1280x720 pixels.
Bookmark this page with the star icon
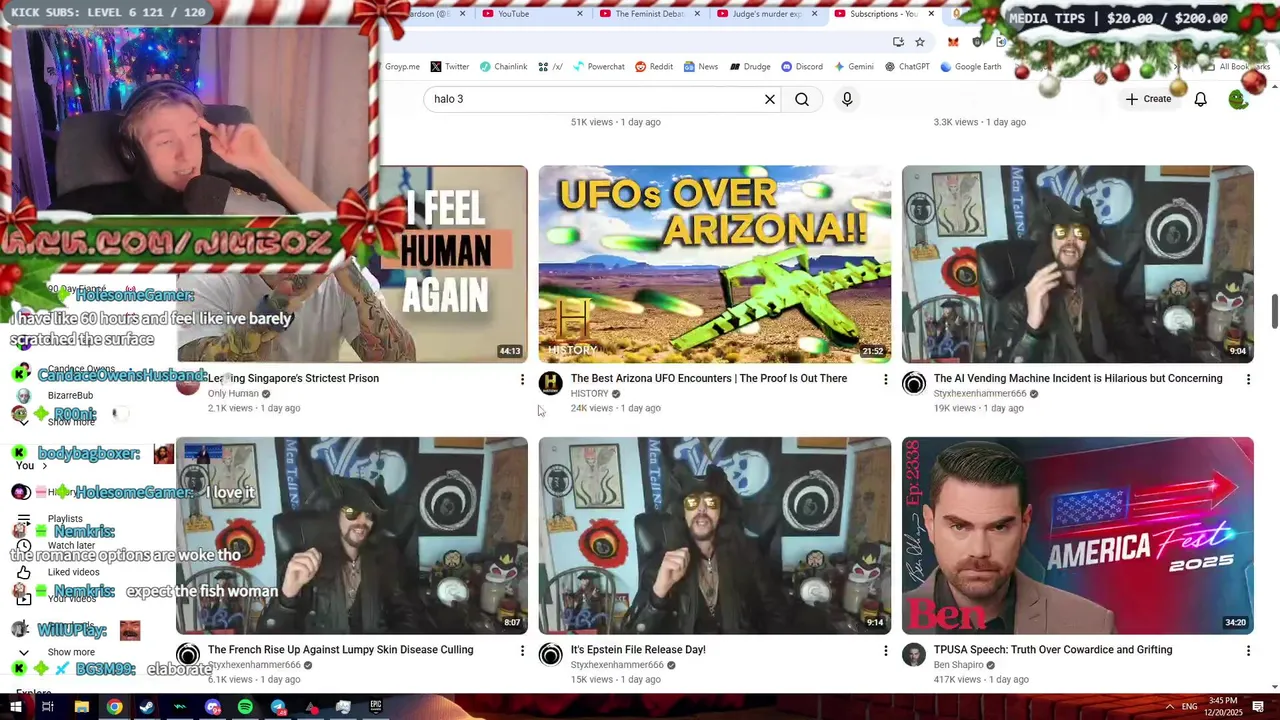[x=920, y=42]
